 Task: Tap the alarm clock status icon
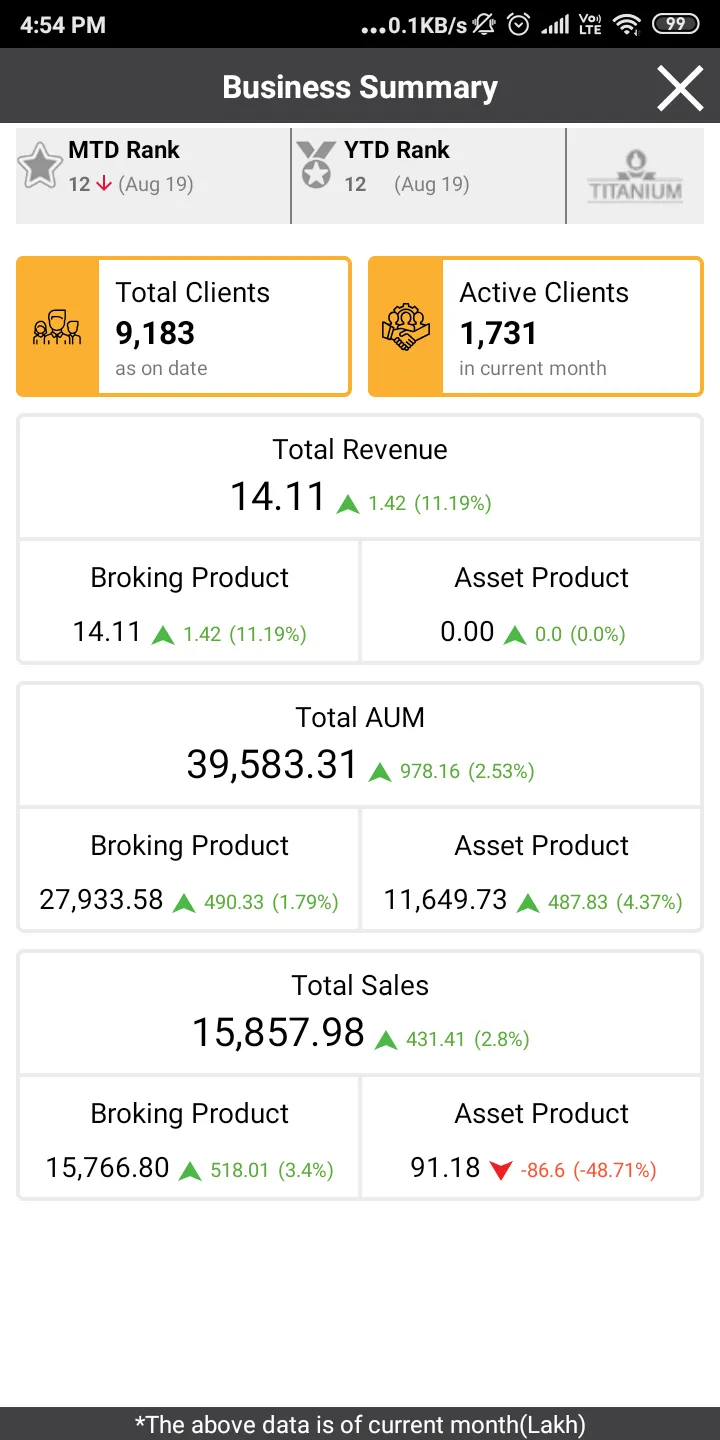(518, 25)
